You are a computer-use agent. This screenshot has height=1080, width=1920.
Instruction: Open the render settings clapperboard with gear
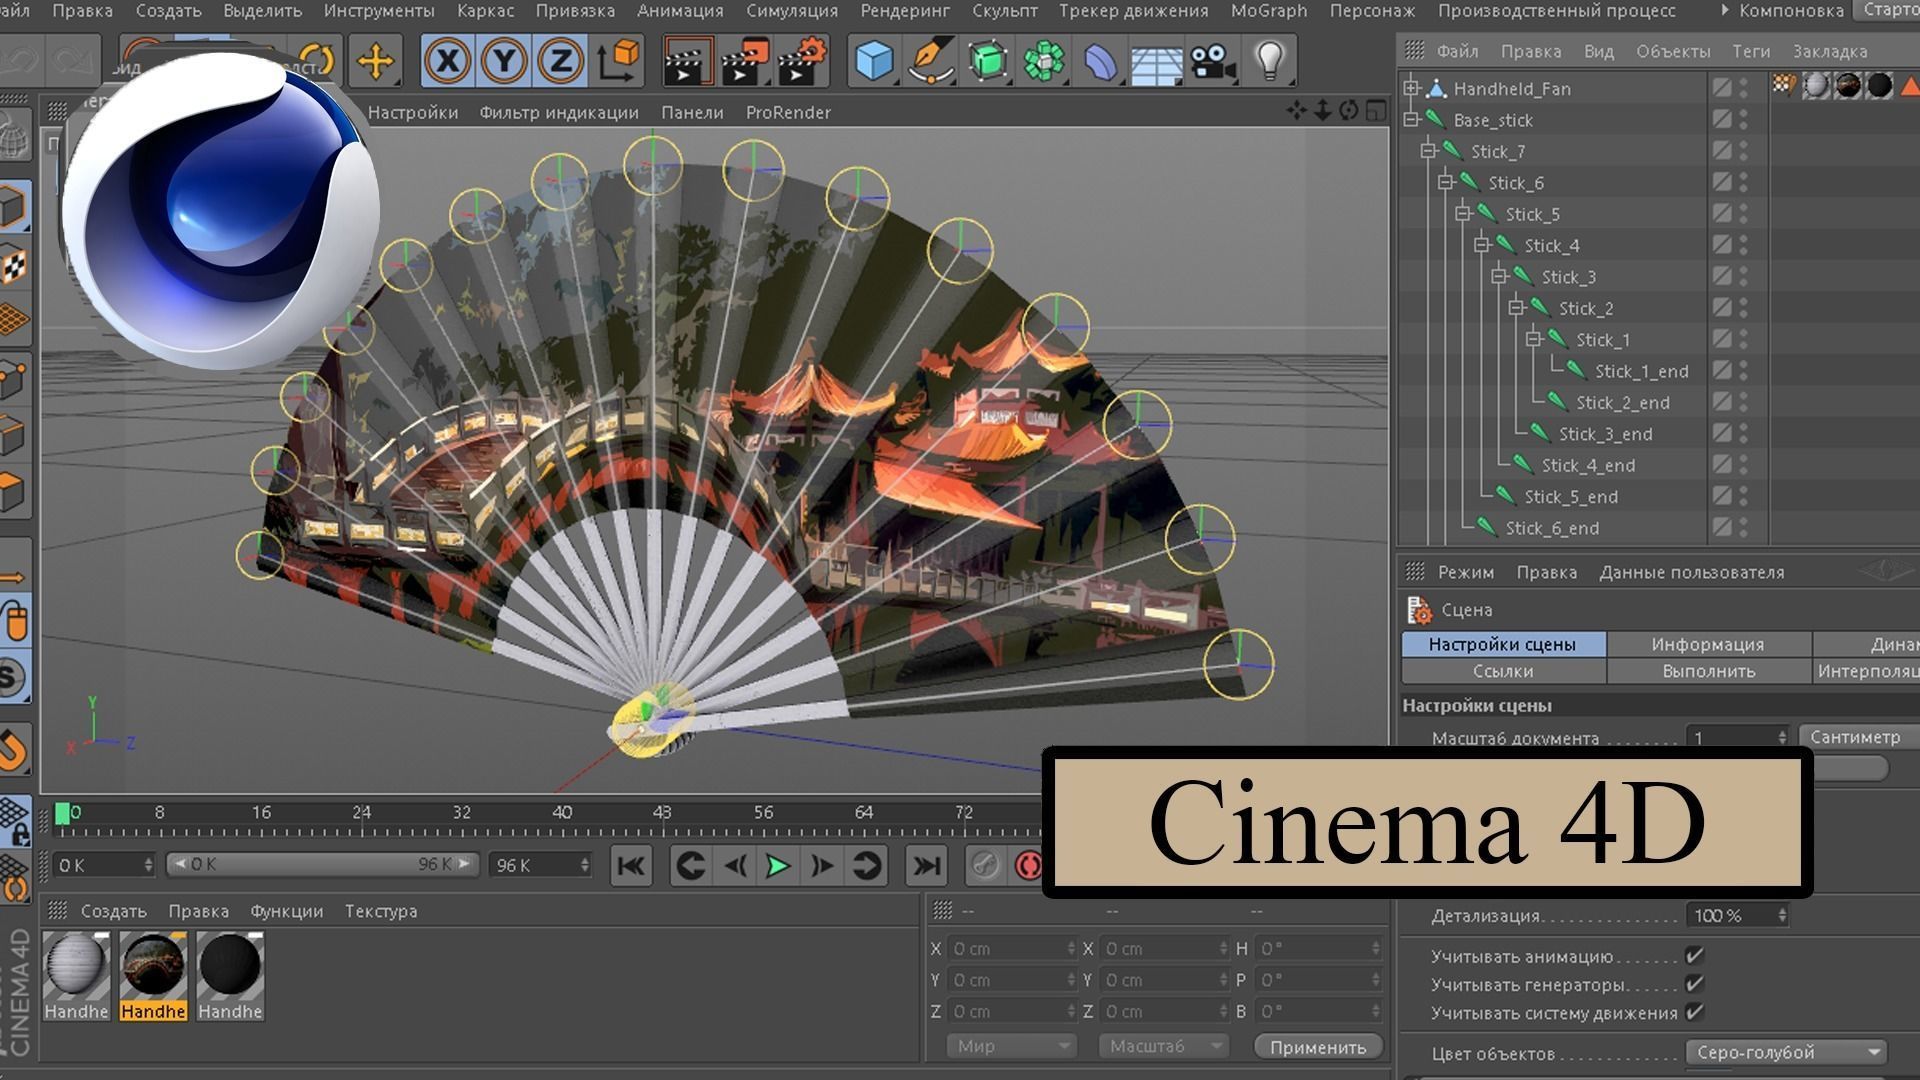tap(802, 62)
